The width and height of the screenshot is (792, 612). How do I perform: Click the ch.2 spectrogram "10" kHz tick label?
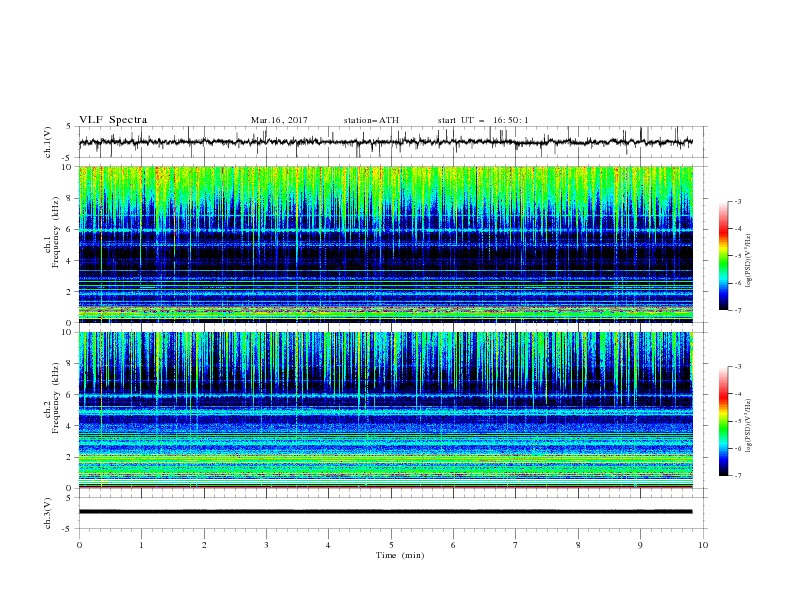point(67,332)
